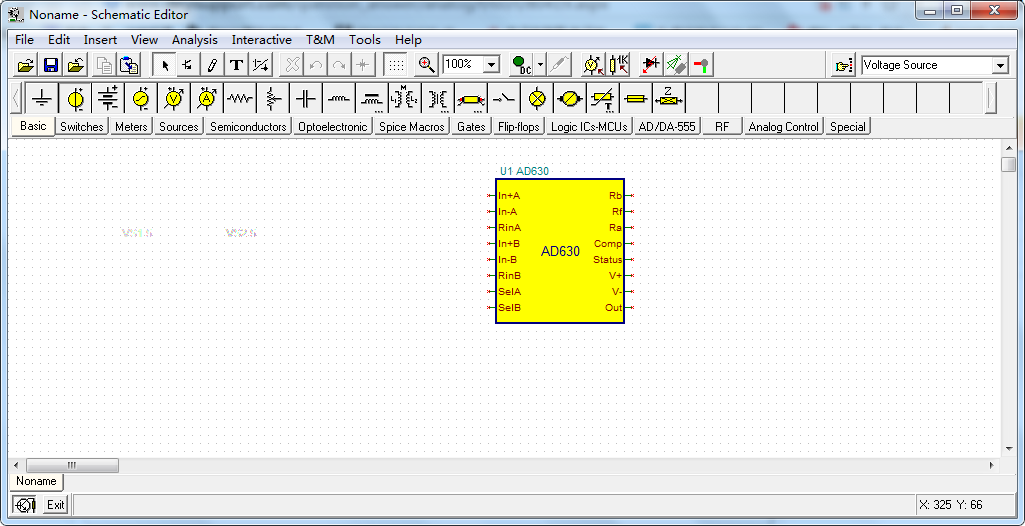Select the AD630 component on canvas
1025x526 pixels.
coord(560,251)
